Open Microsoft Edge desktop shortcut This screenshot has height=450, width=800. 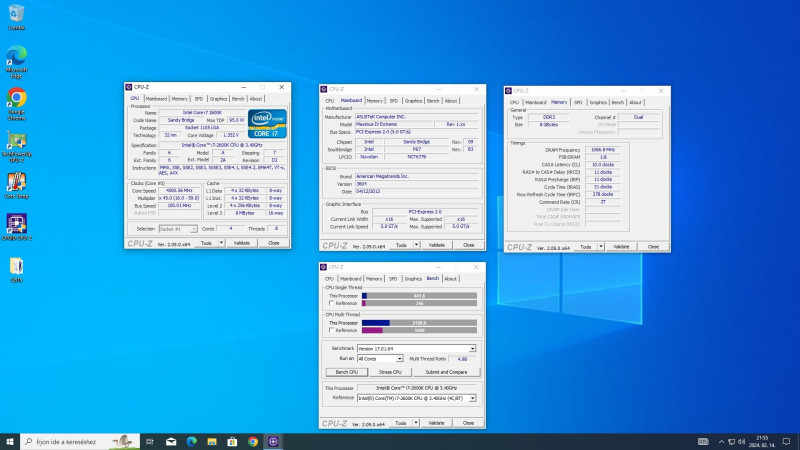(x=17, y=56)
